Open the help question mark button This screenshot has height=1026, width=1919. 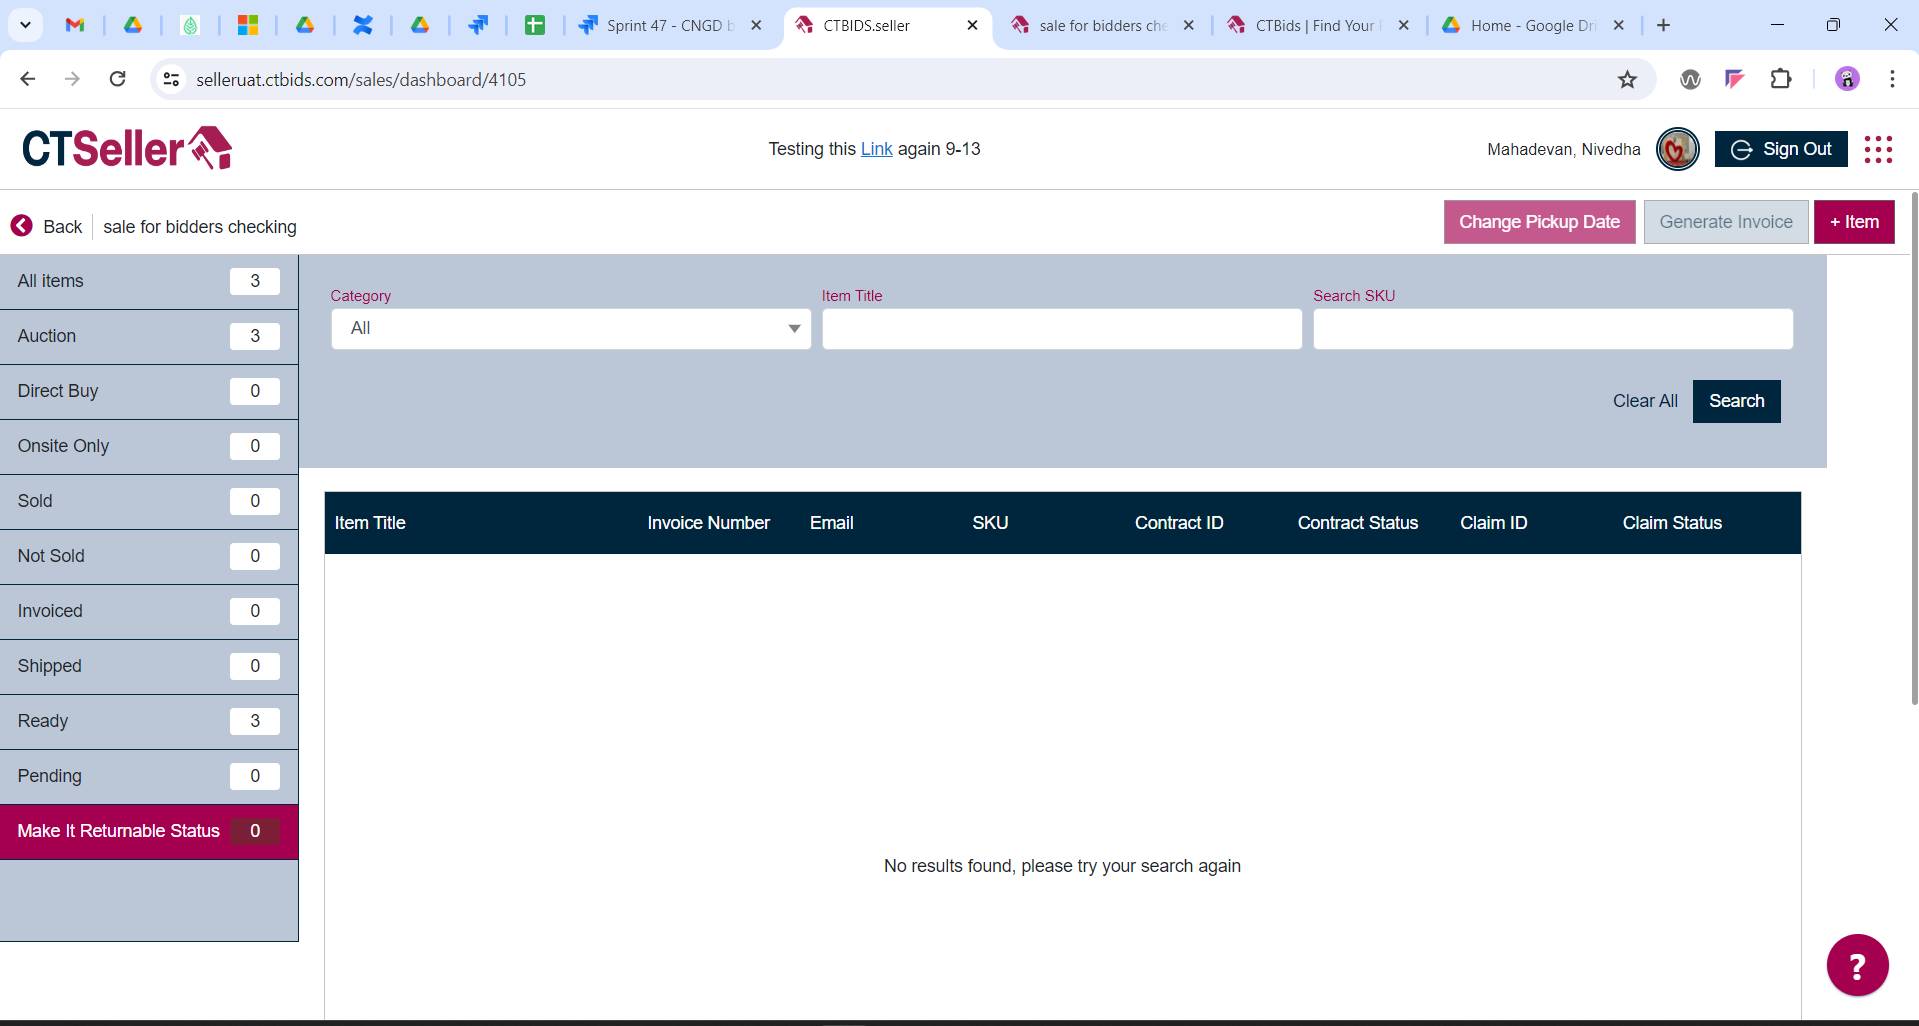[x=1857, y=965]
